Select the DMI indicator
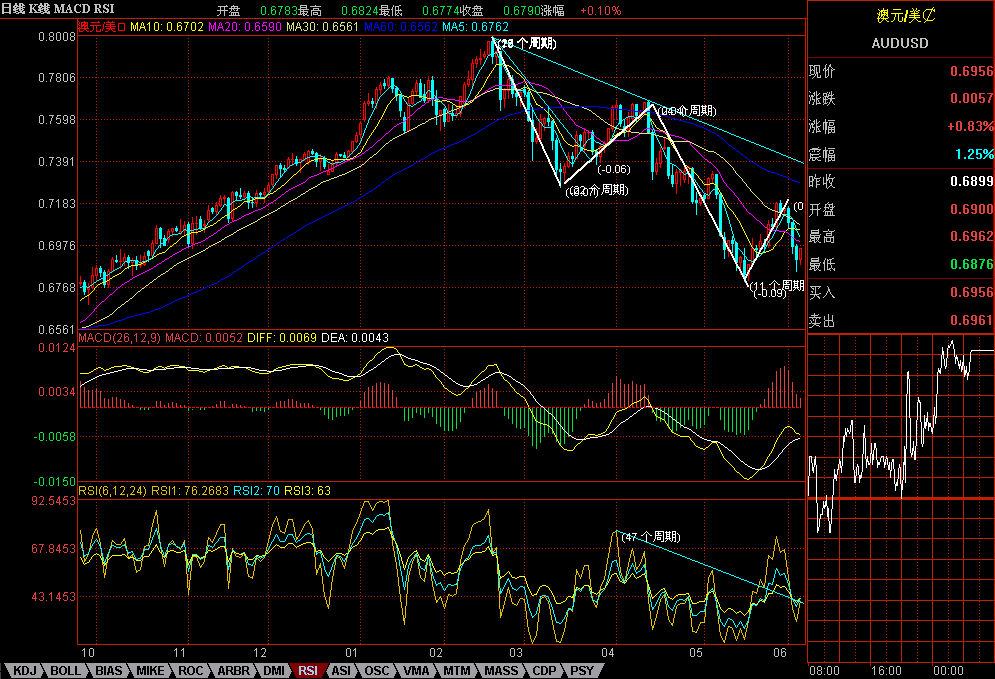 pyautogui.click(x=274, y=671)
